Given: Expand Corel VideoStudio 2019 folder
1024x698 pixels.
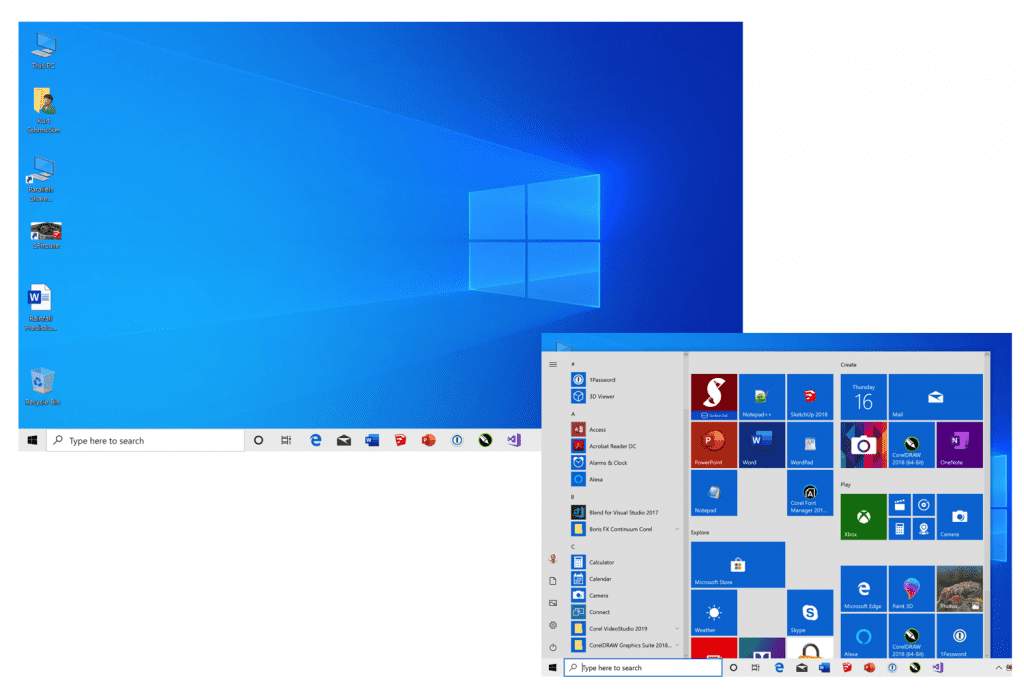Looking at the screenshot, I should click(626, 628).
